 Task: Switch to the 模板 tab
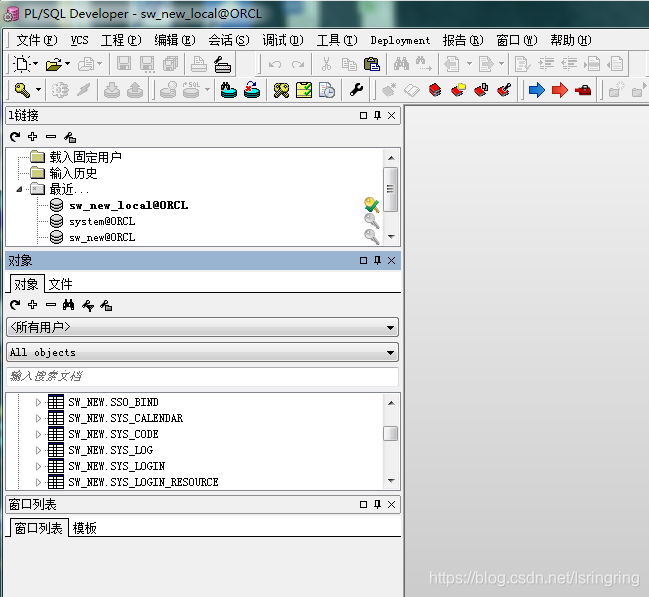point(84,528)
